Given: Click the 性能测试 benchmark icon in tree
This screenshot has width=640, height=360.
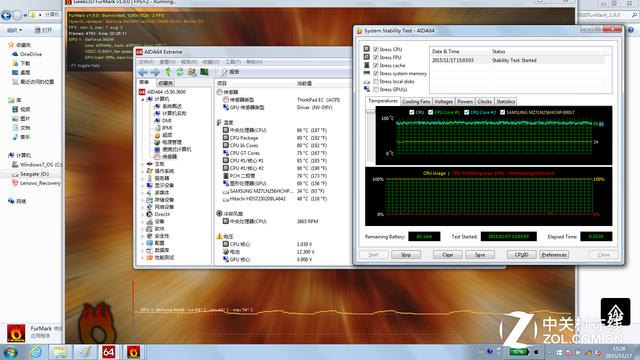Looking at the screenshot, I should (x=150, y=258).
